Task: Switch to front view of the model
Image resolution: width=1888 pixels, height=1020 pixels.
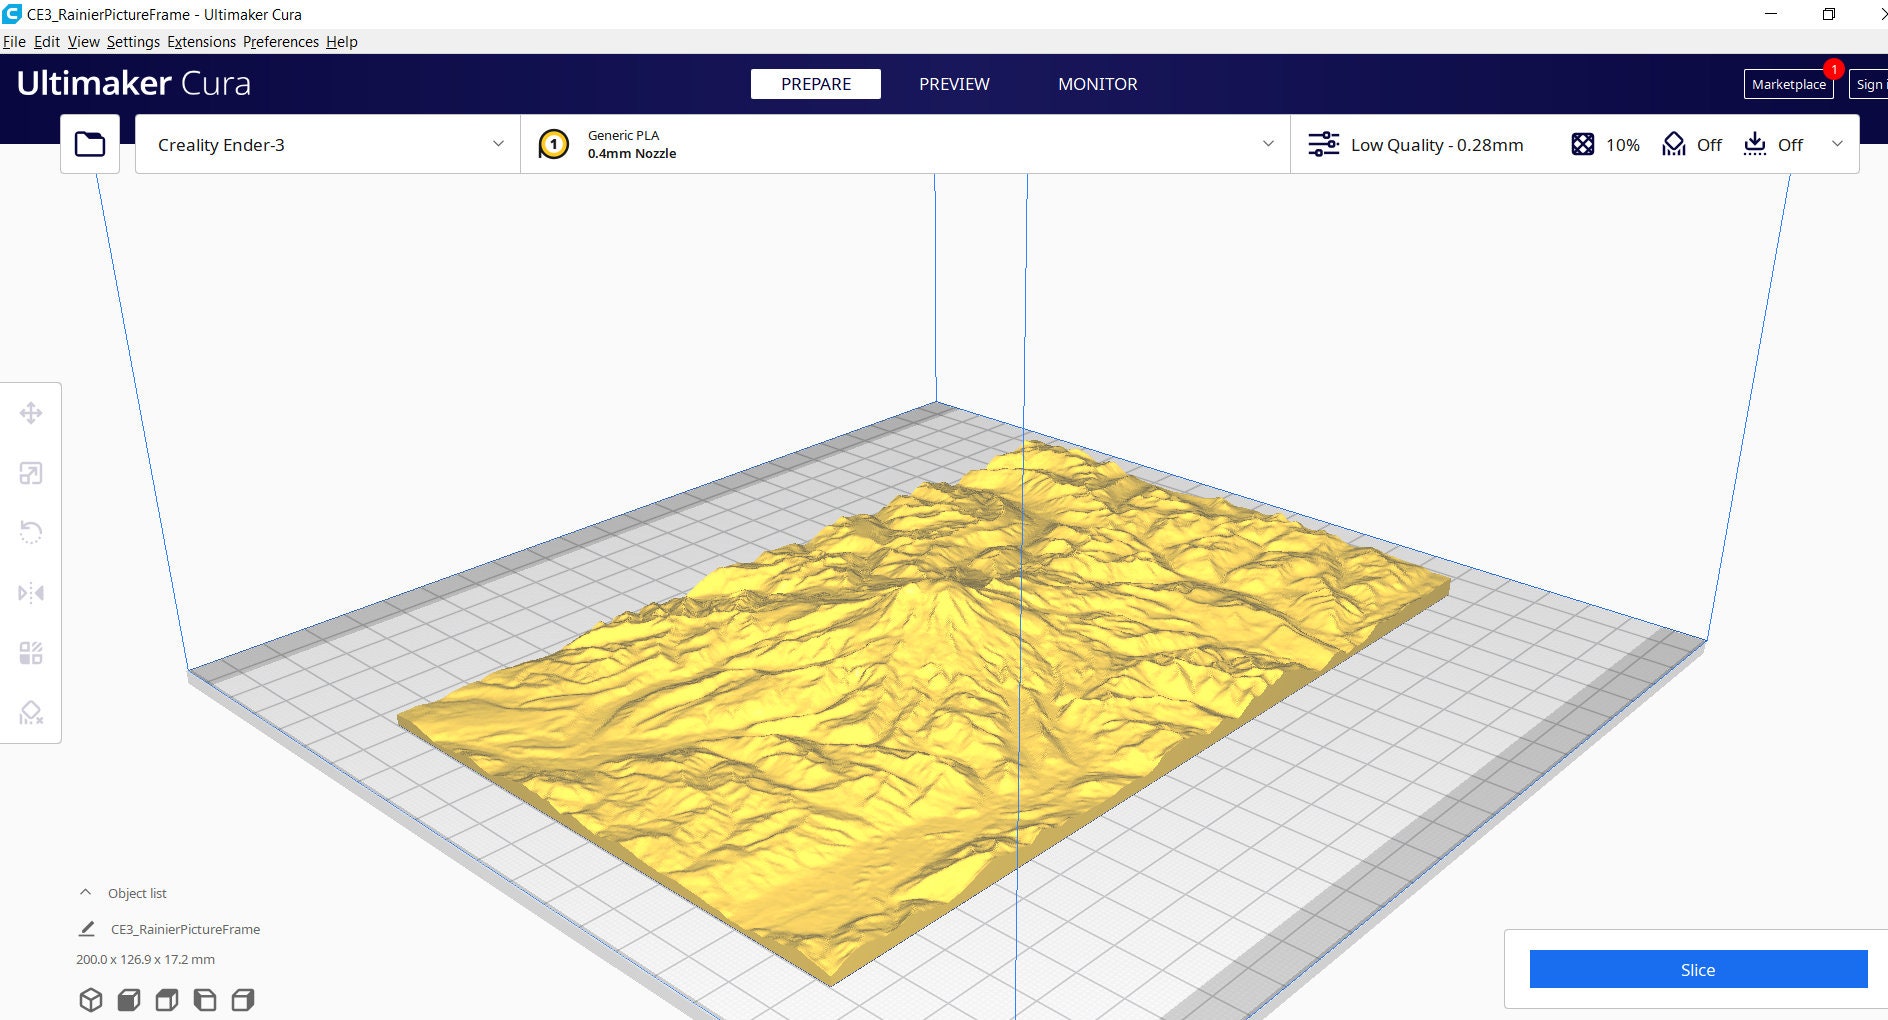Action: 128,999
